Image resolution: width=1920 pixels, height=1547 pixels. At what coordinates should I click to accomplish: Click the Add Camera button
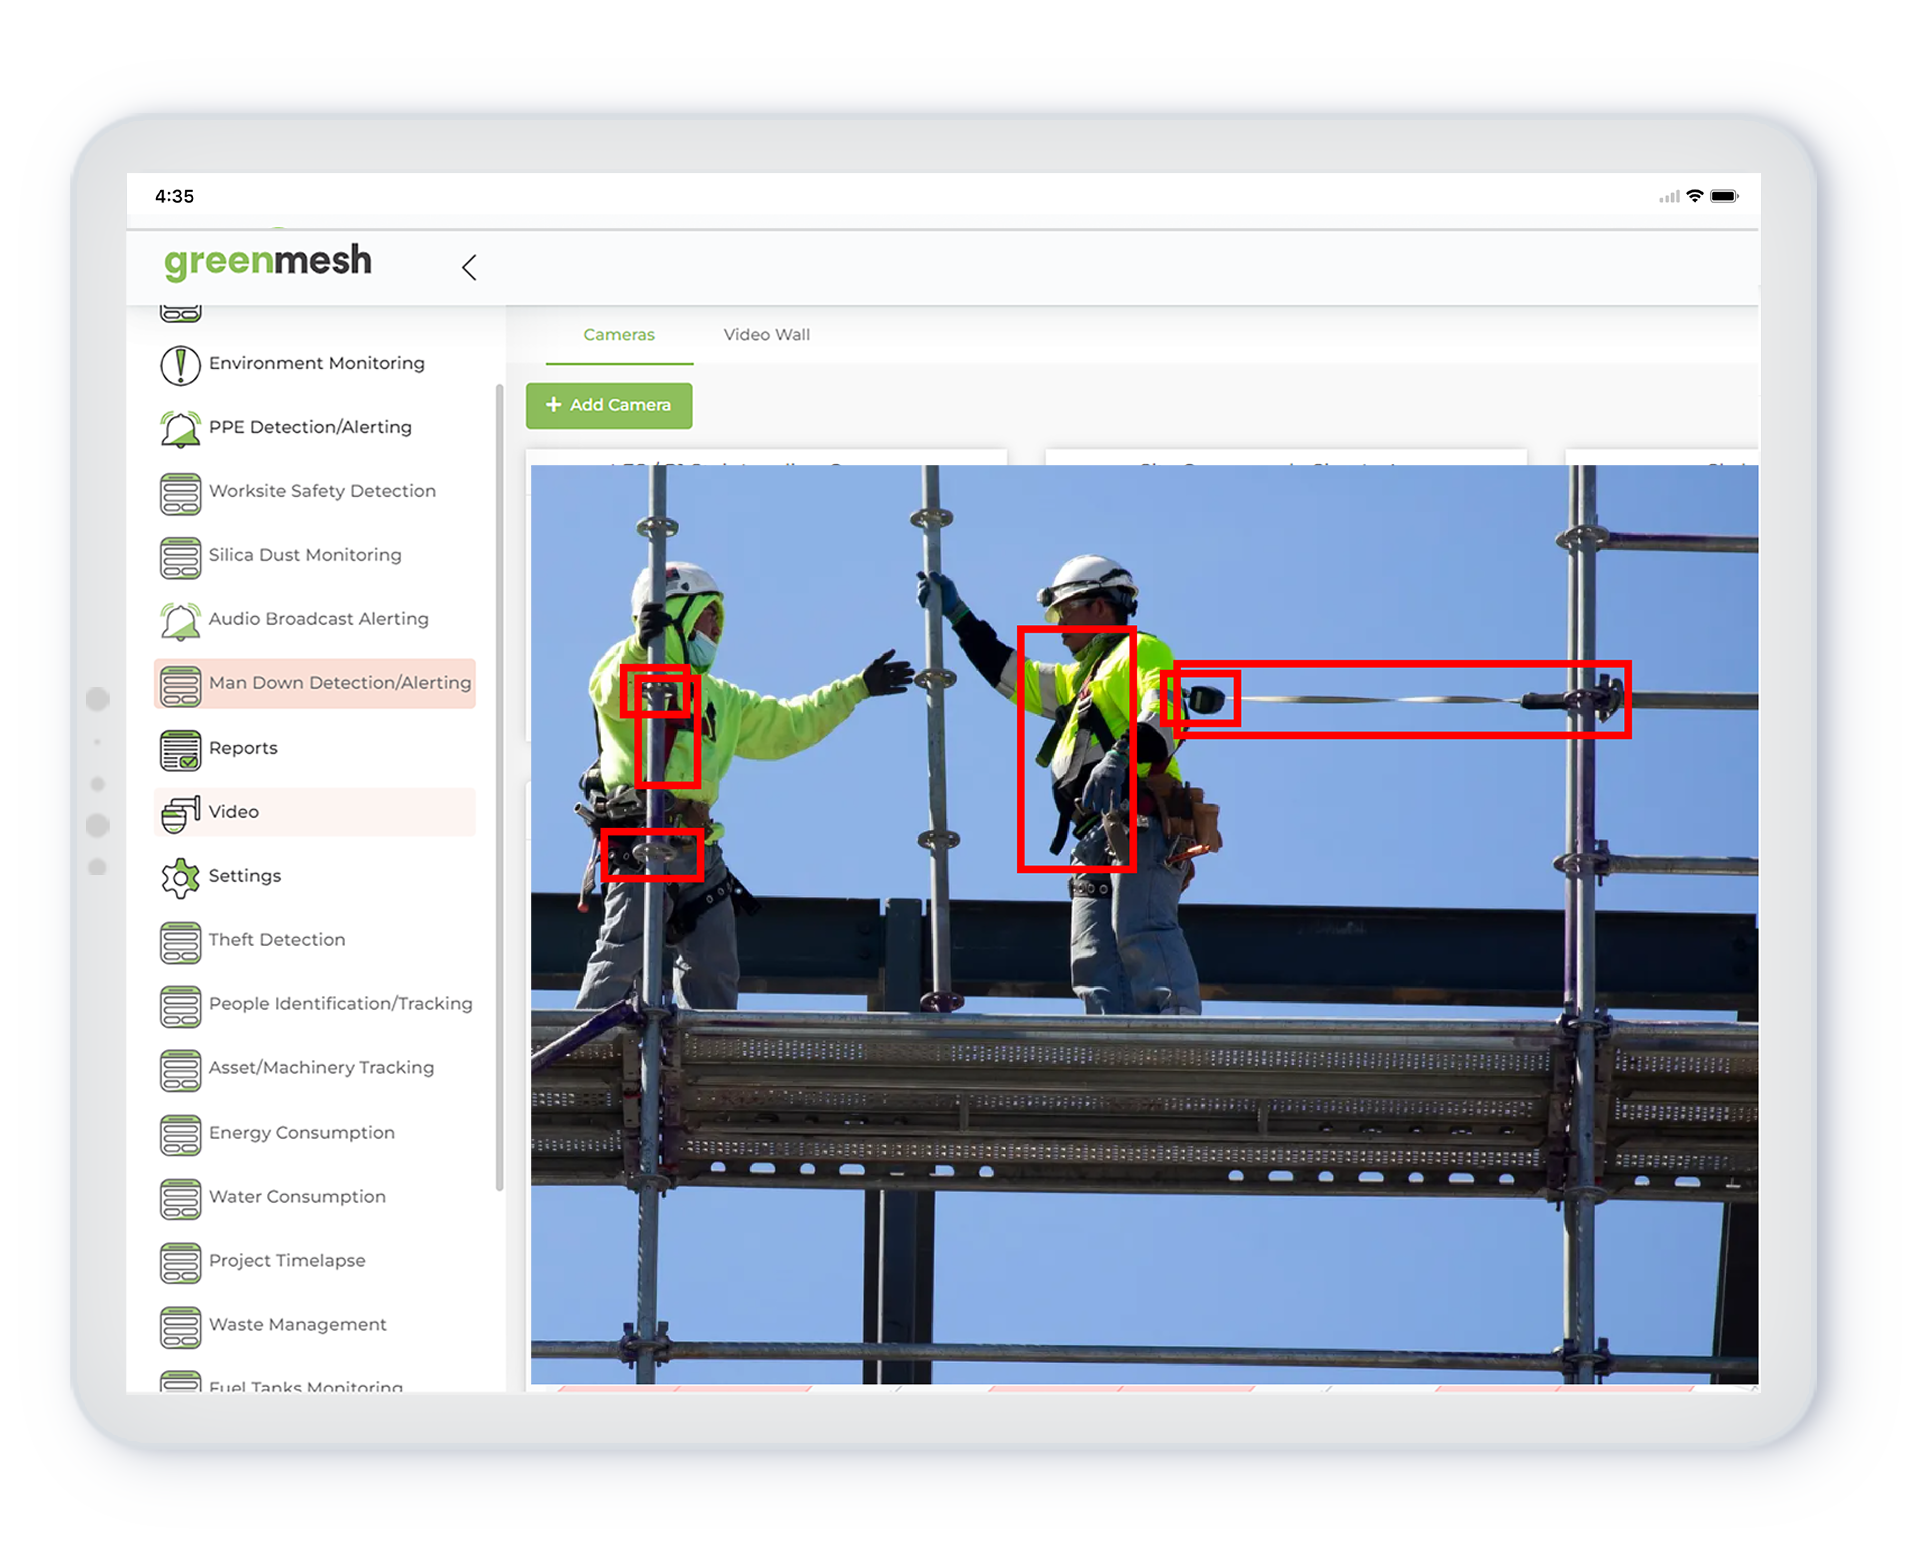(x=609, y=405)
